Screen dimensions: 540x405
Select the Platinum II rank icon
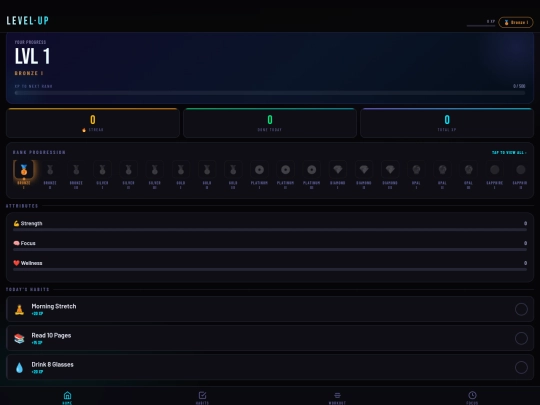coord(285,169)
